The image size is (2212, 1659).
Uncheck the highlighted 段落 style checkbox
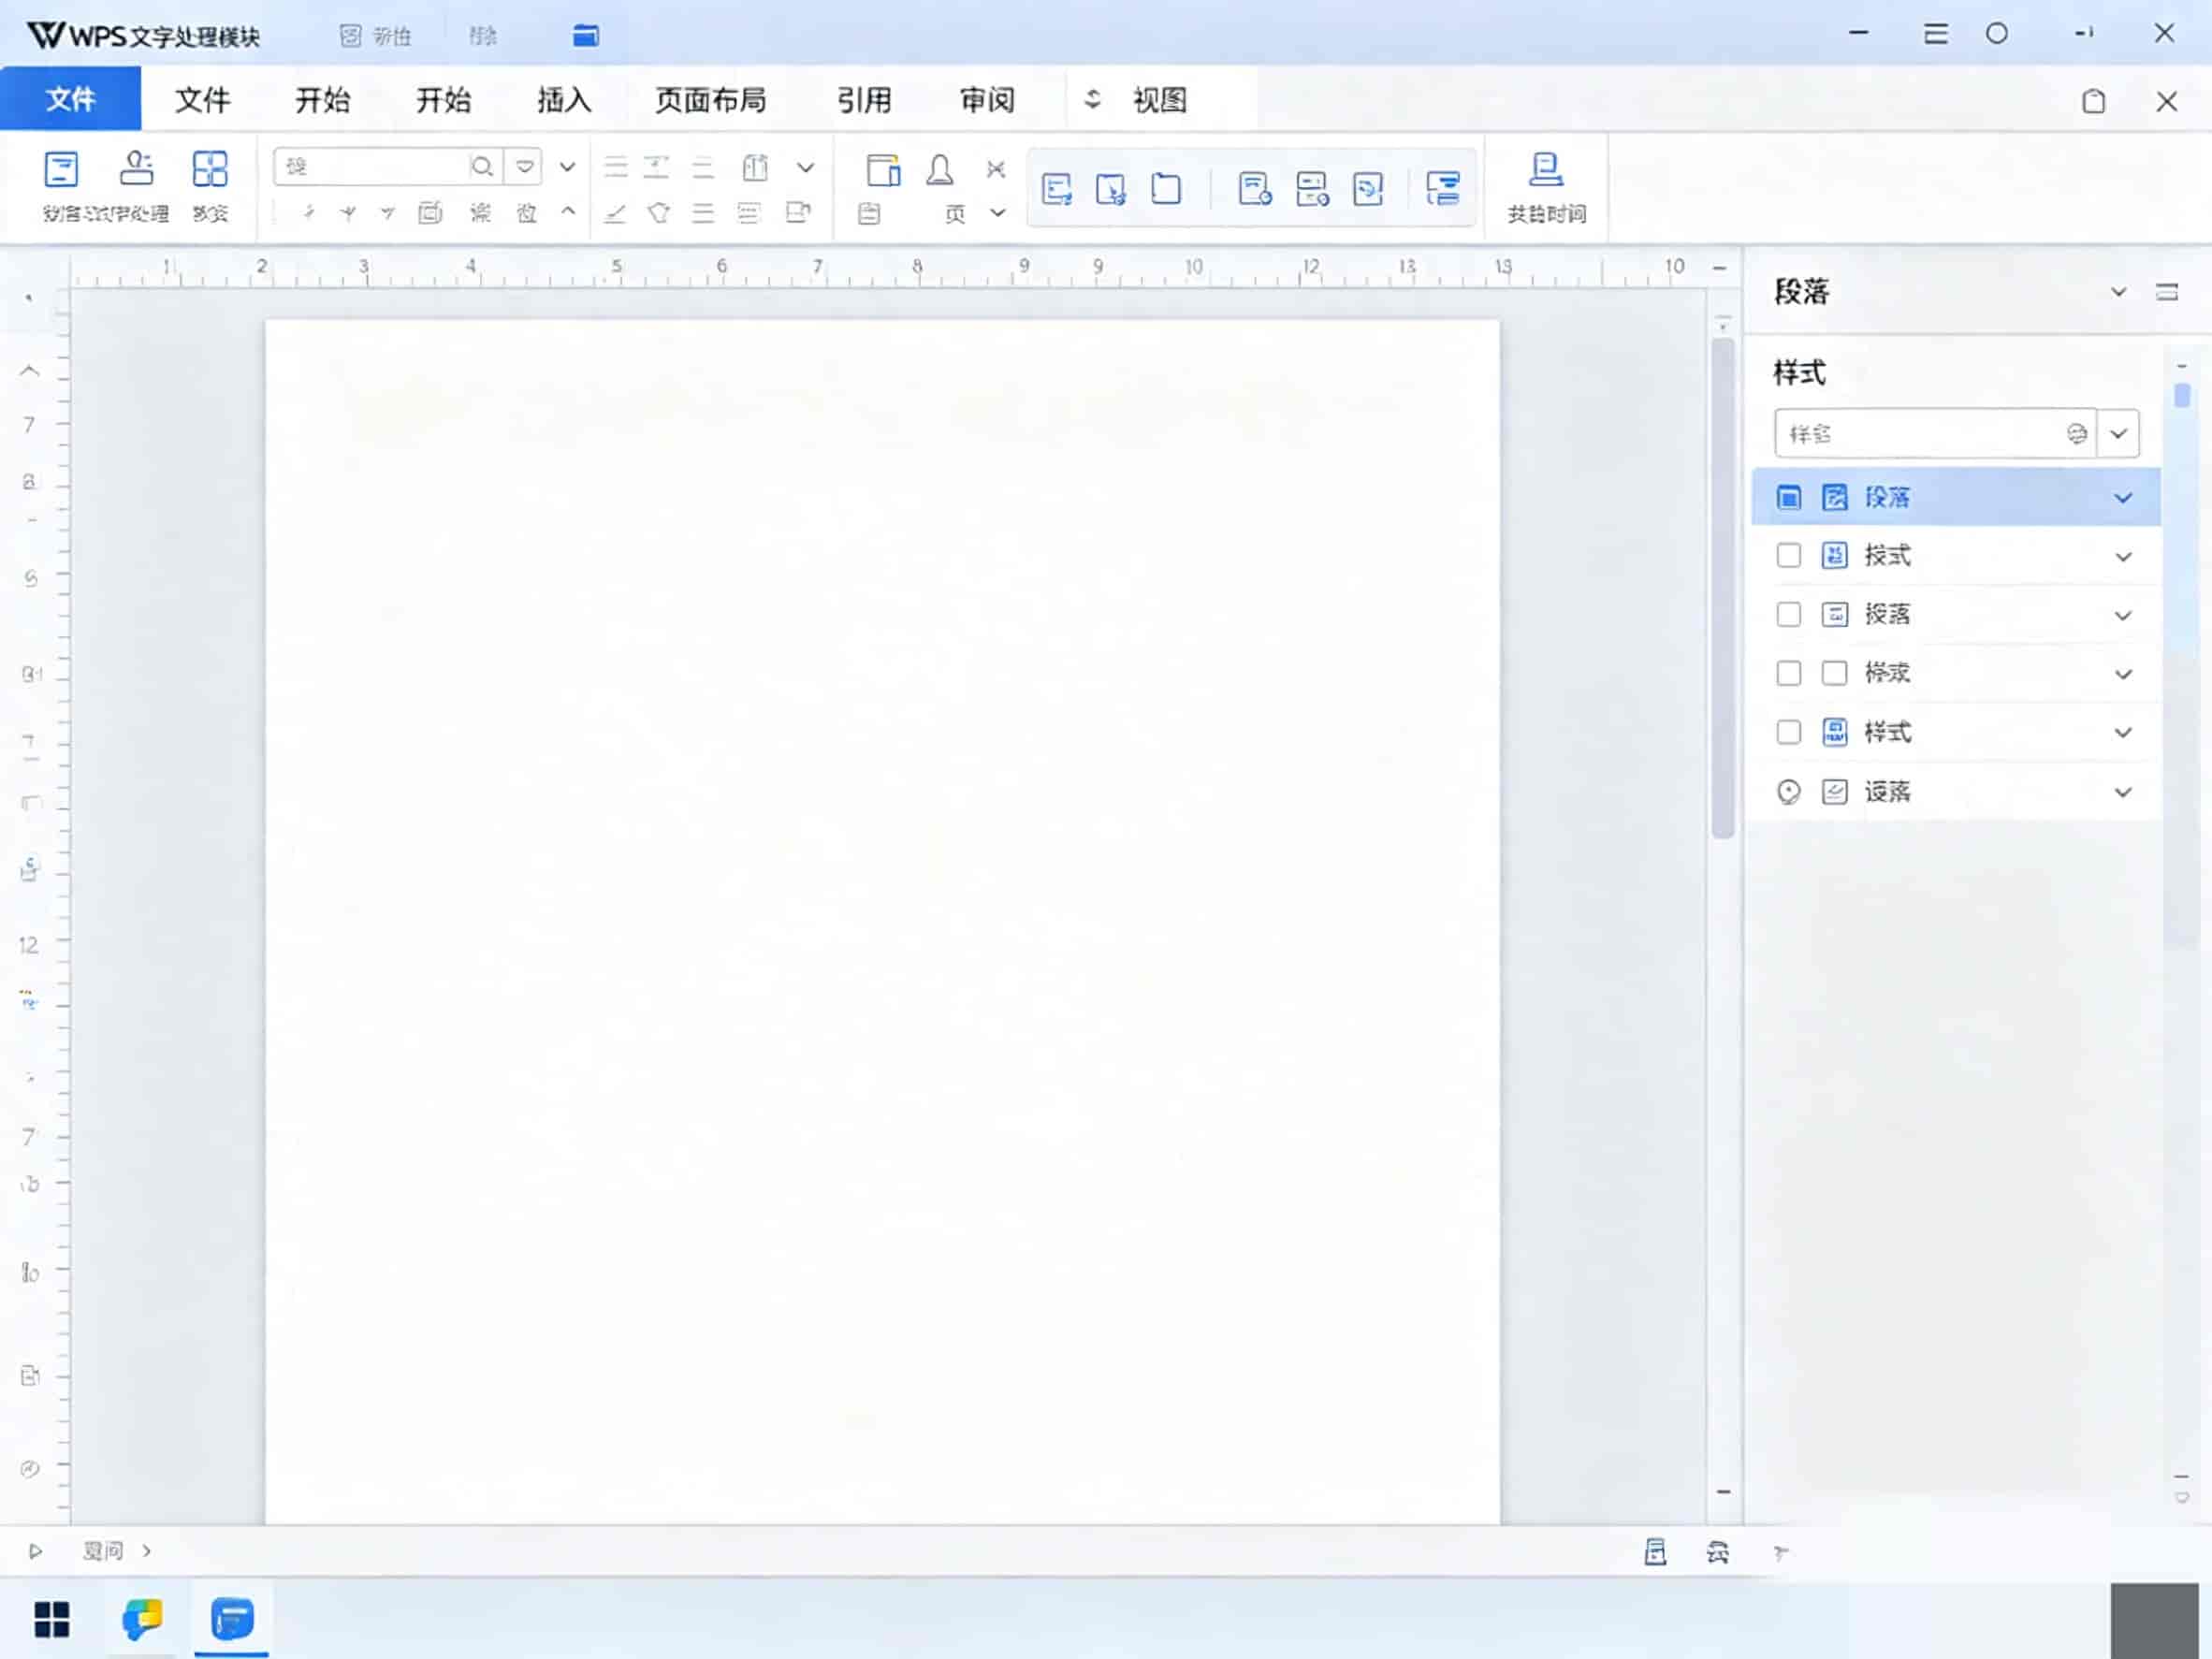point(1788,497)
